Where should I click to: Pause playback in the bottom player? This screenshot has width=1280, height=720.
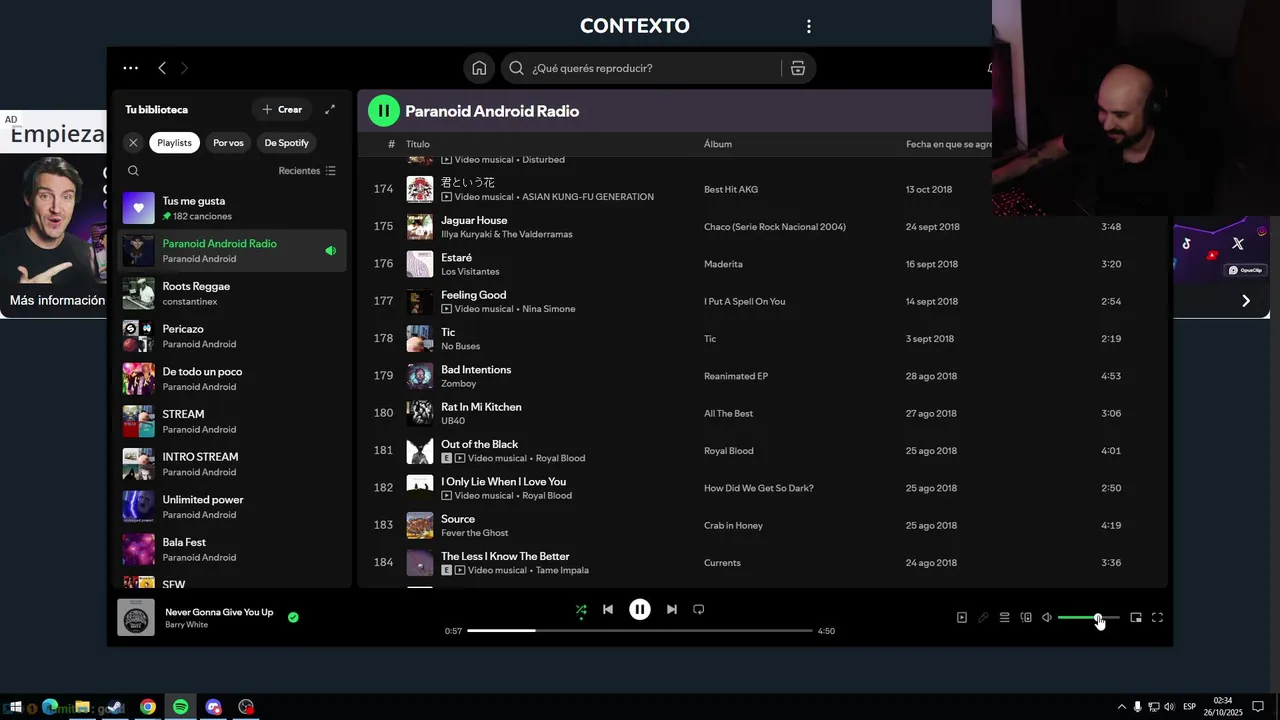(640, 609)
